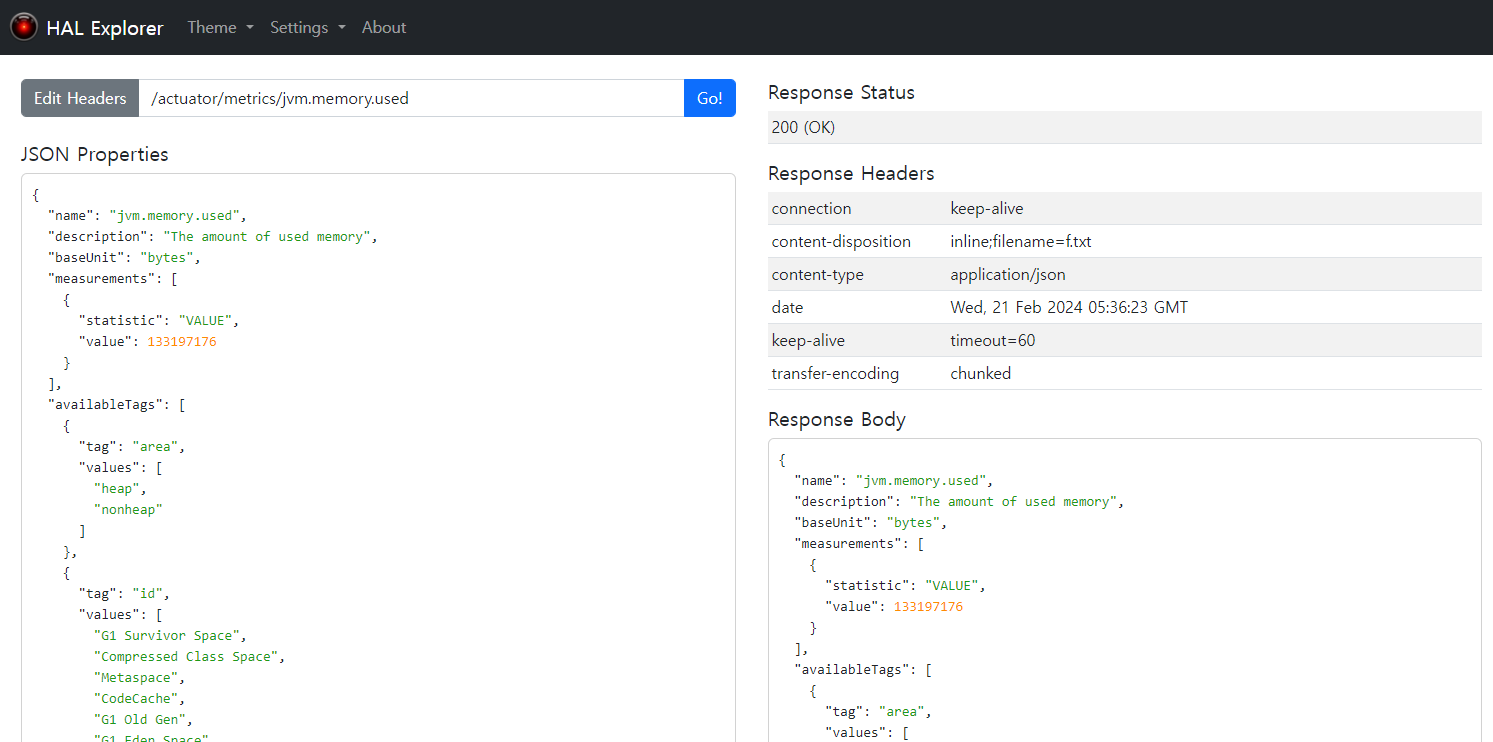Open the Settings dropdown menu
Screen dimensions: 1493x742
(307, 27)
